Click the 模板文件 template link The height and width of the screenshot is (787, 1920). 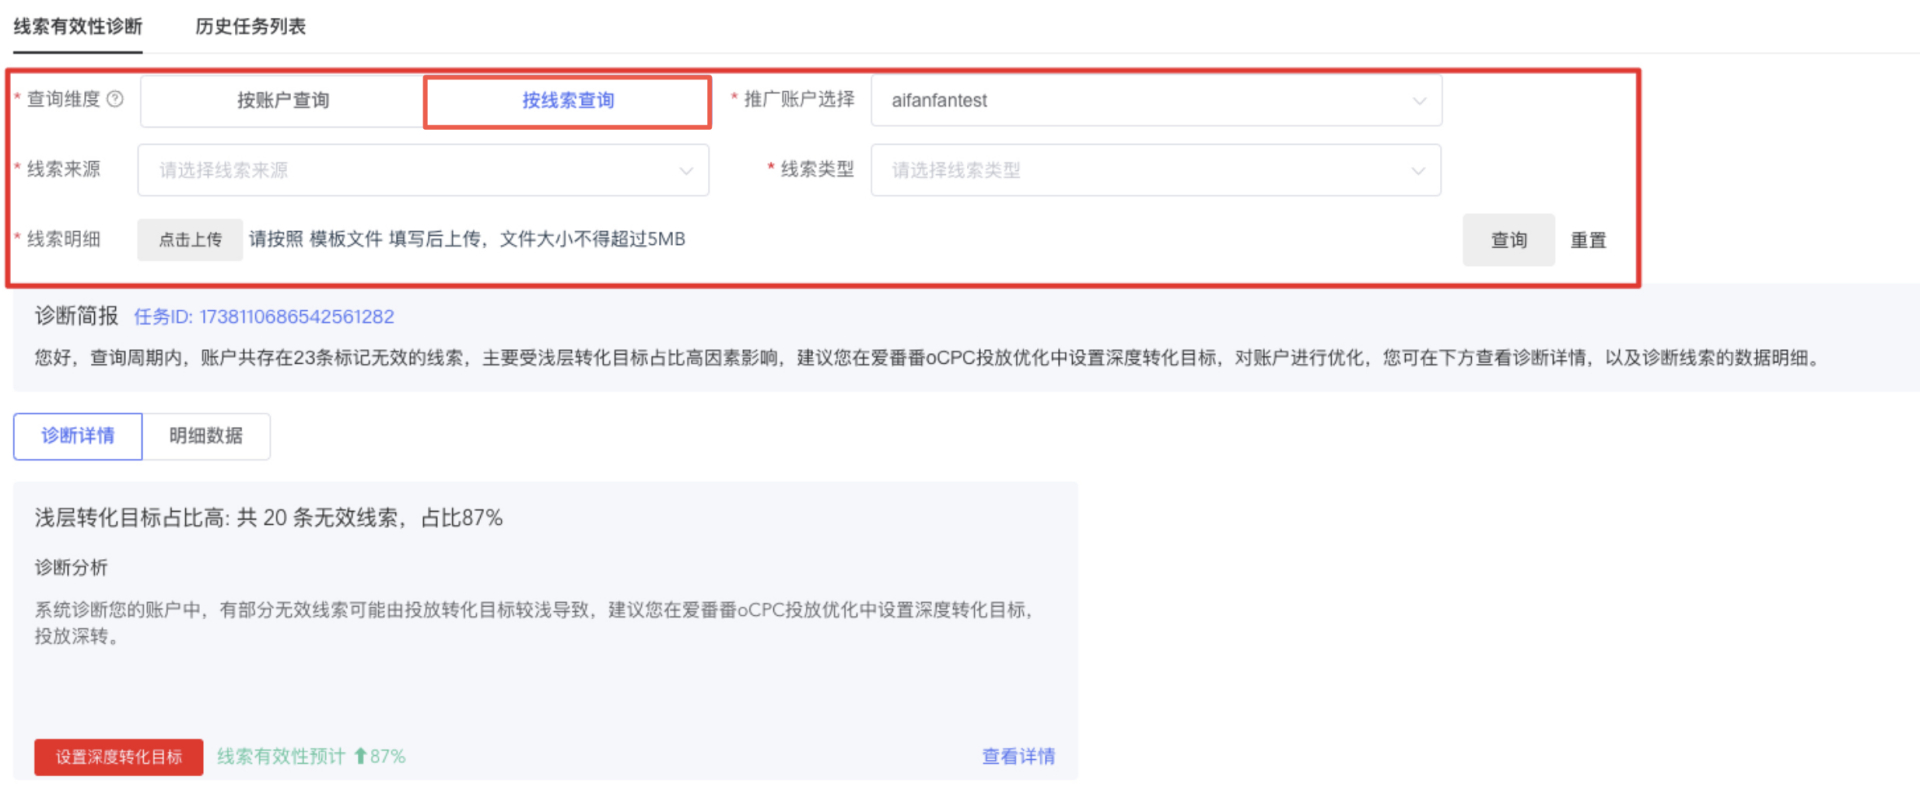coord(346,239)
